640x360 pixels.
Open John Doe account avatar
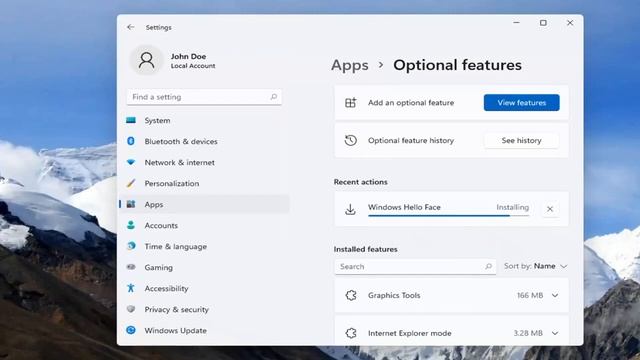click(x=146, y=60)
